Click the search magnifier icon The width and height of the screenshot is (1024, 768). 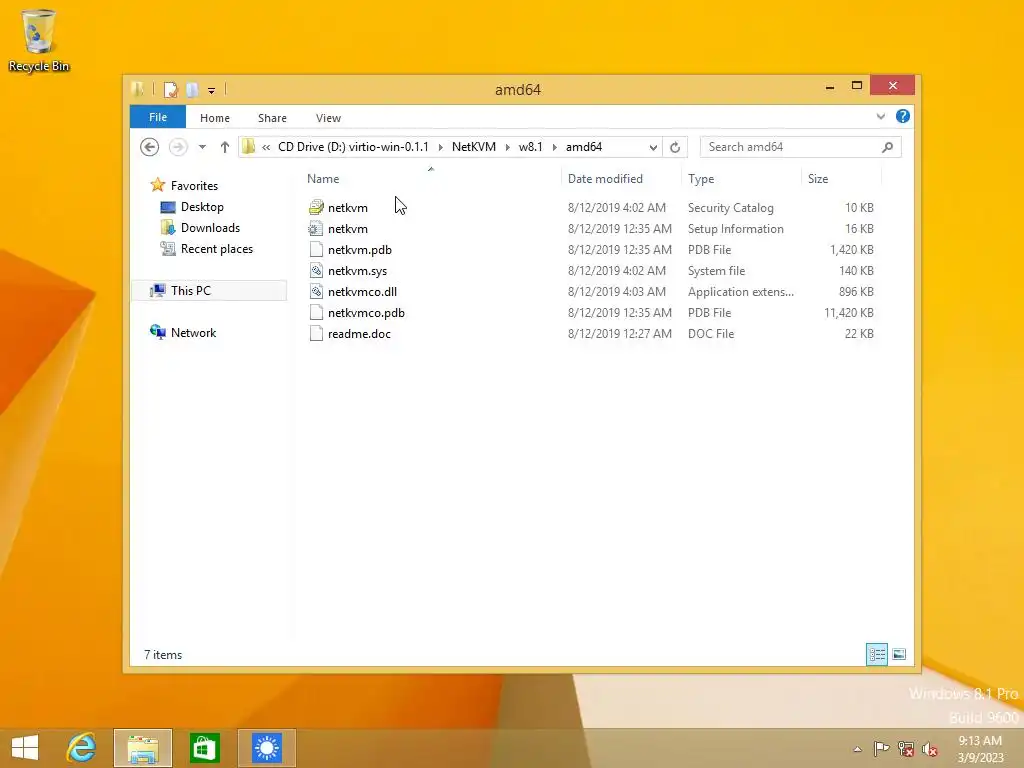point(887,148)
